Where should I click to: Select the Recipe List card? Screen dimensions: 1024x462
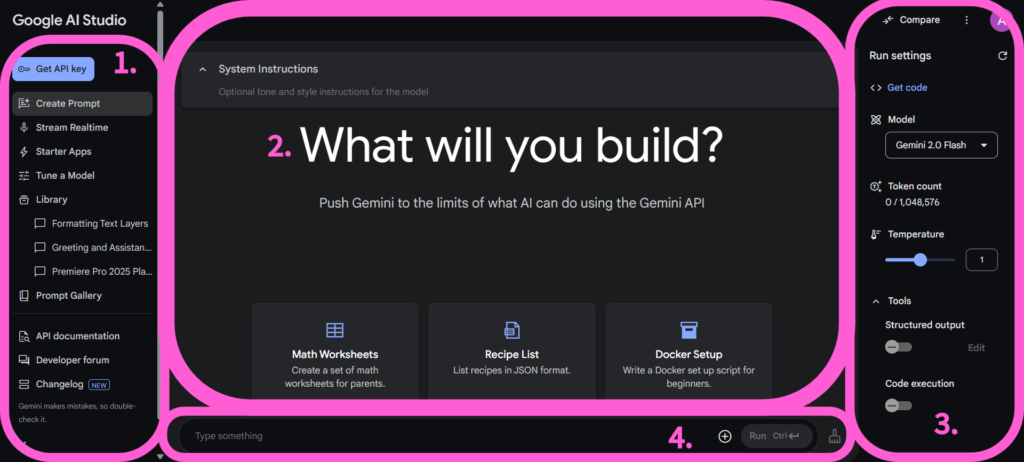click(512, 351)
